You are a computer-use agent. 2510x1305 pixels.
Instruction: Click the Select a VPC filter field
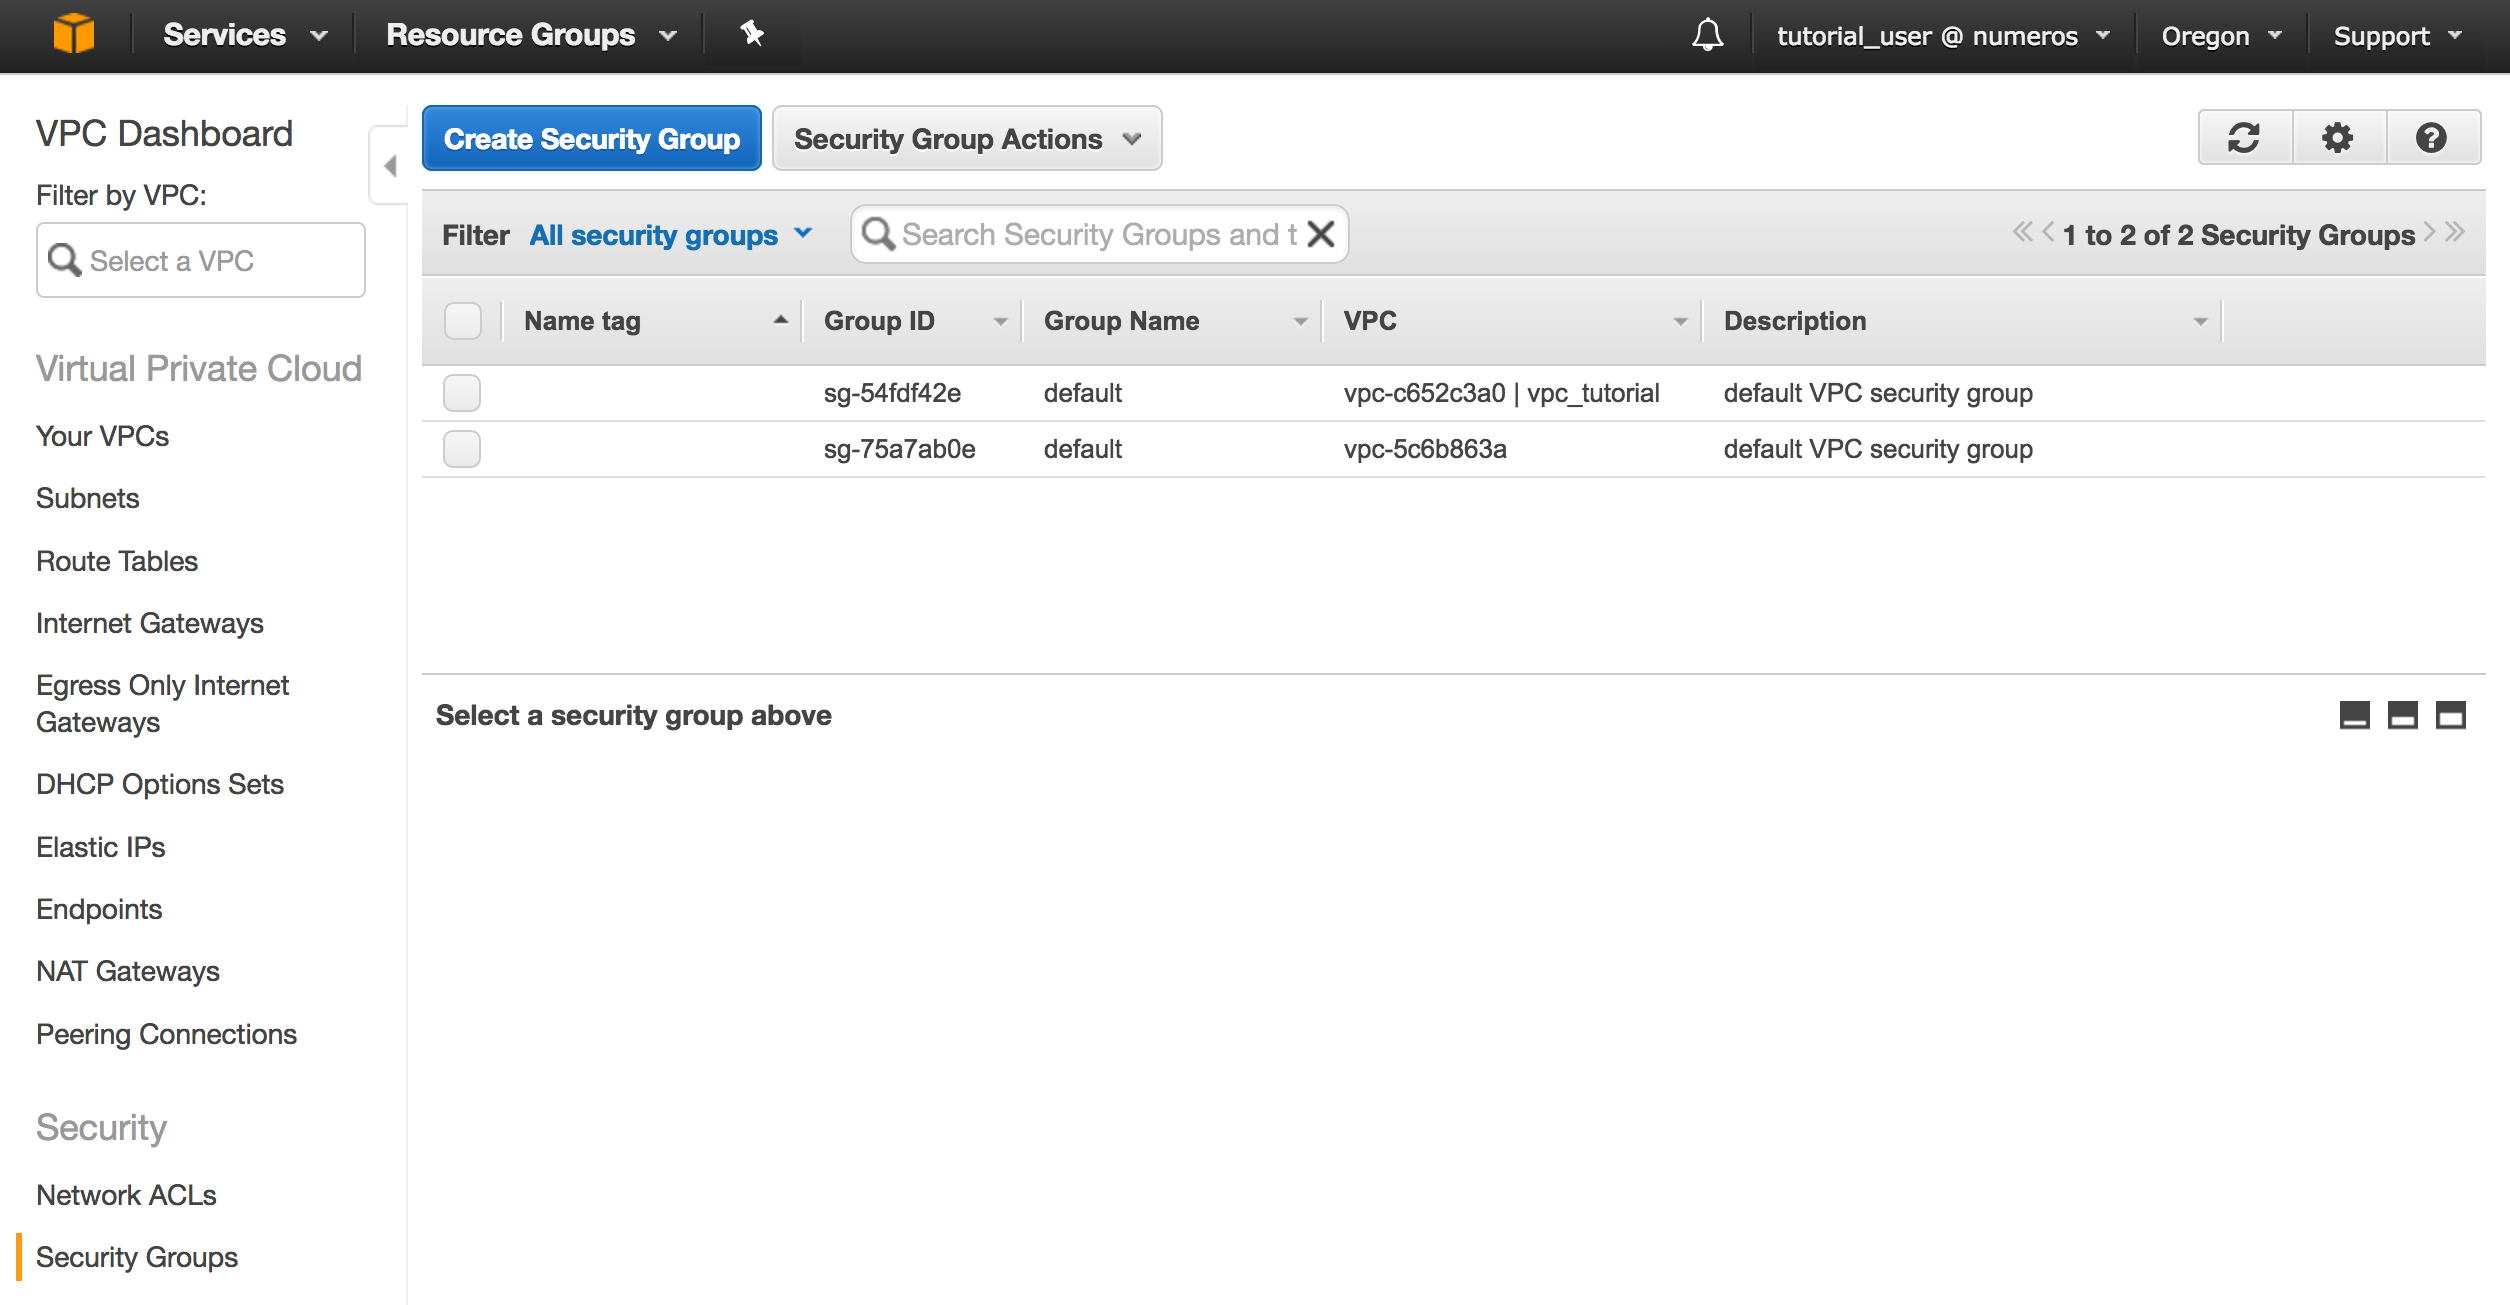click(x=200, y=260)
